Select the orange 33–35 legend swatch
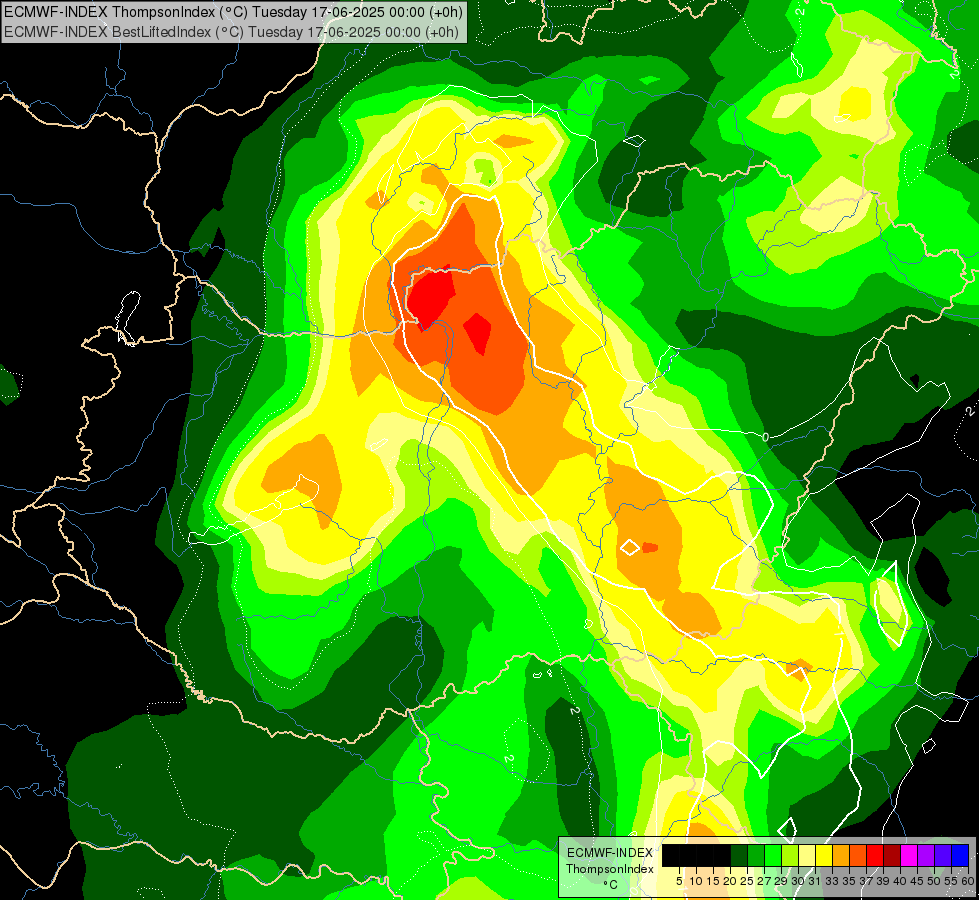 (841, 855)
